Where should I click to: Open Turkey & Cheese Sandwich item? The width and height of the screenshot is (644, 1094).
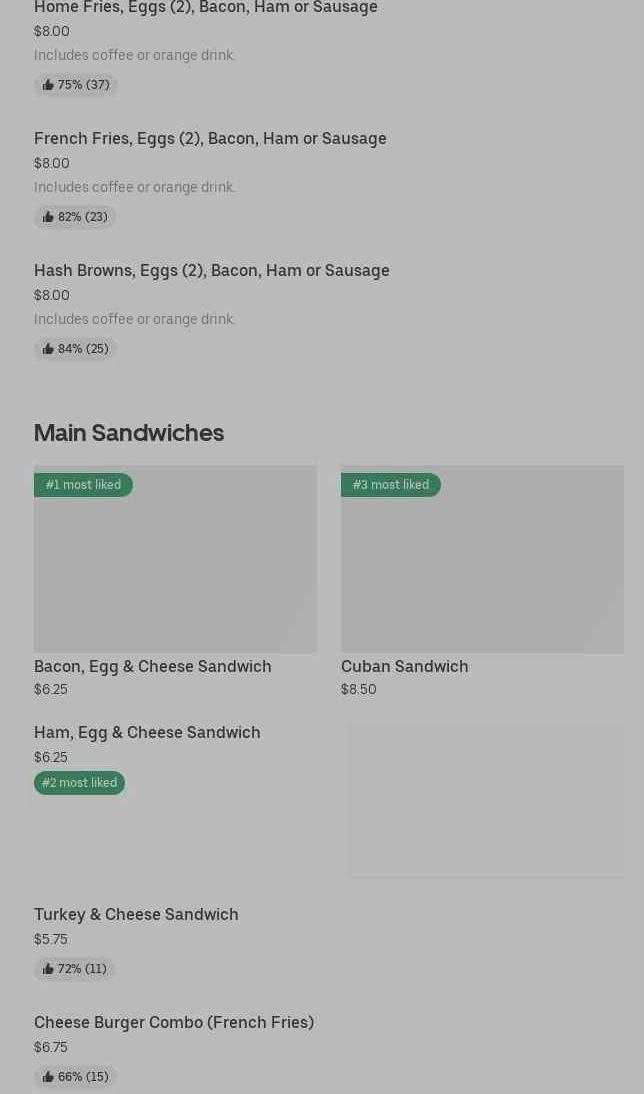pos(136,914)
